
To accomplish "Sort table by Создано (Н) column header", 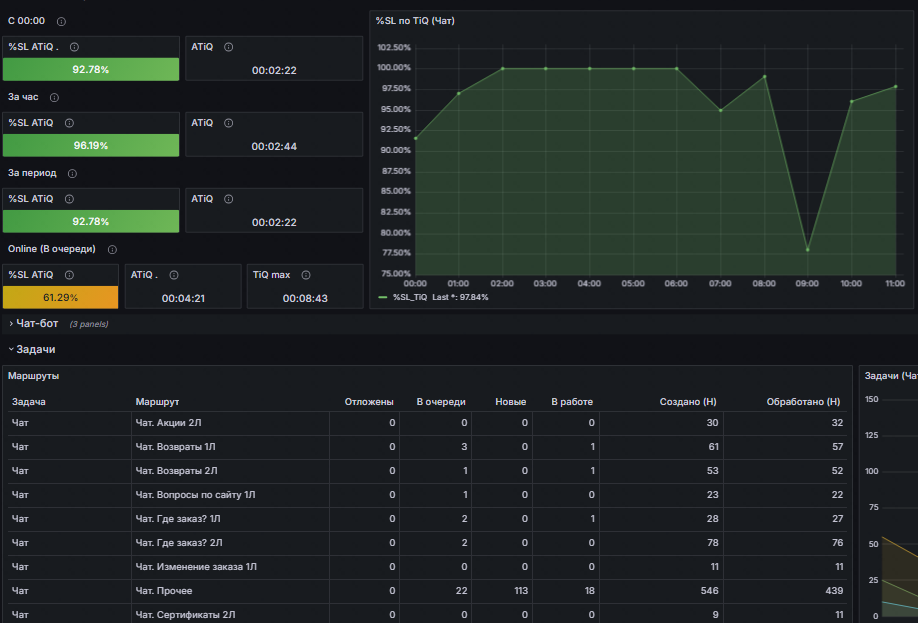I will pyautogui.click(x=688, y=402).
